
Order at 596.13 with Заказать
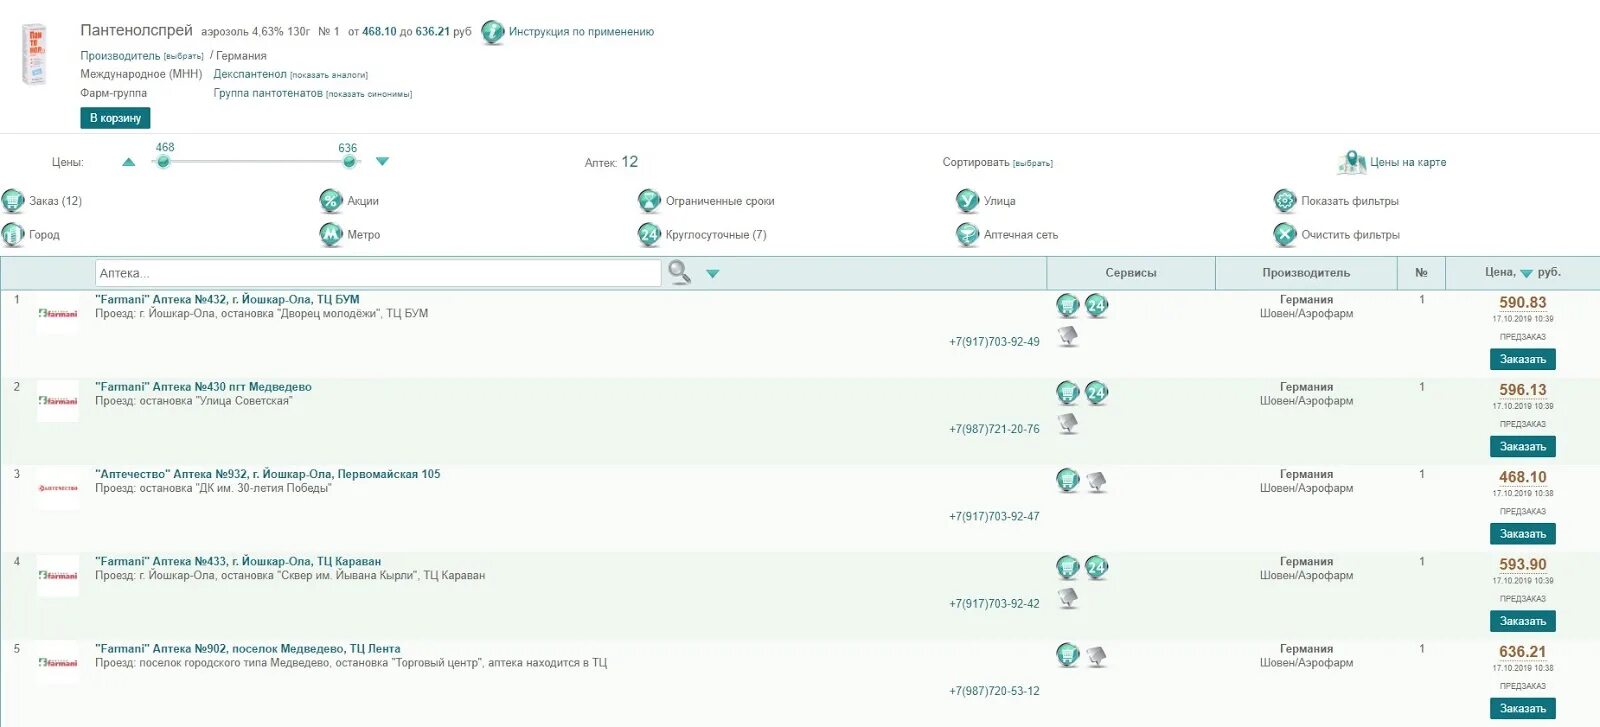1523,446
